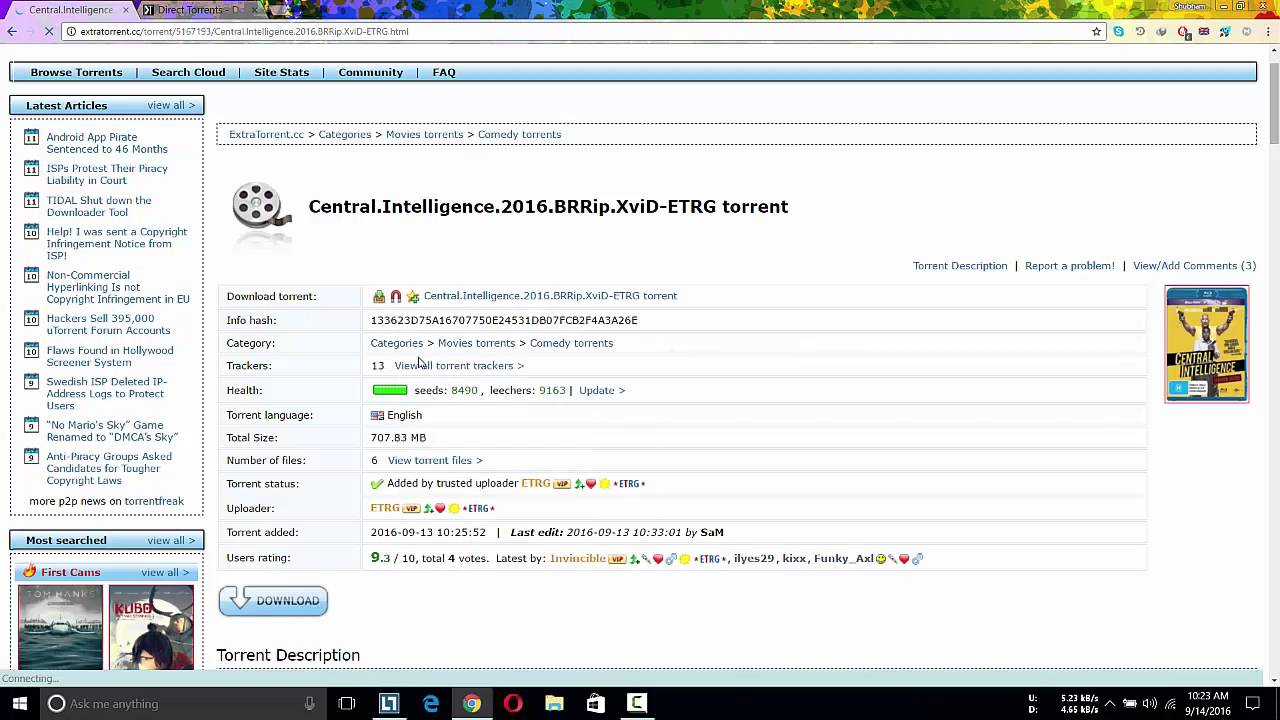Show hidden system tray icons

[1109, 703]
